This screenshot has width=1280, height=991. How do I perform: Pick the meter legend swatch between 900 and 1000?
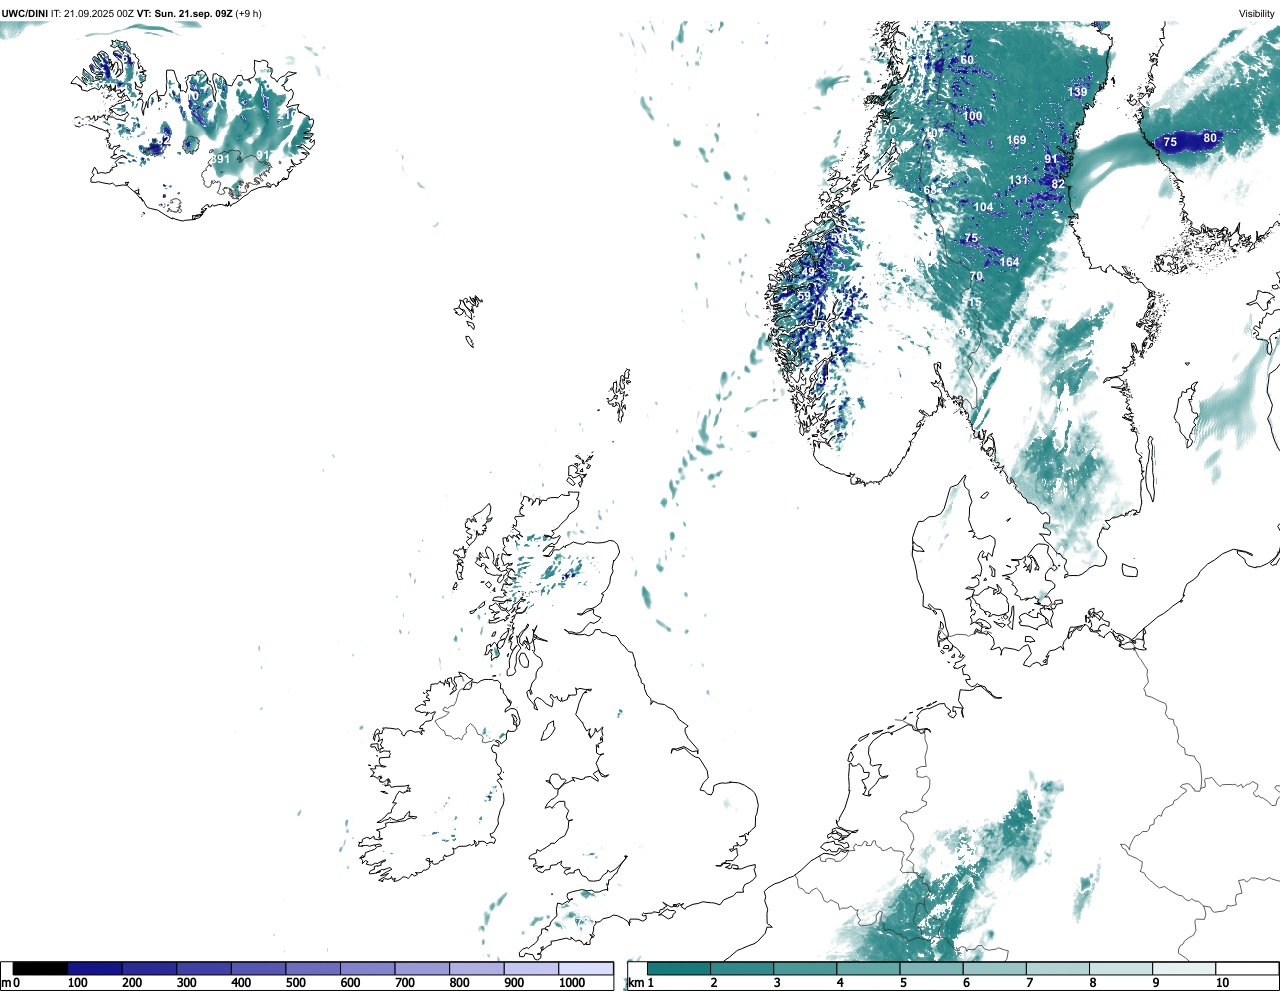(531, 968)
